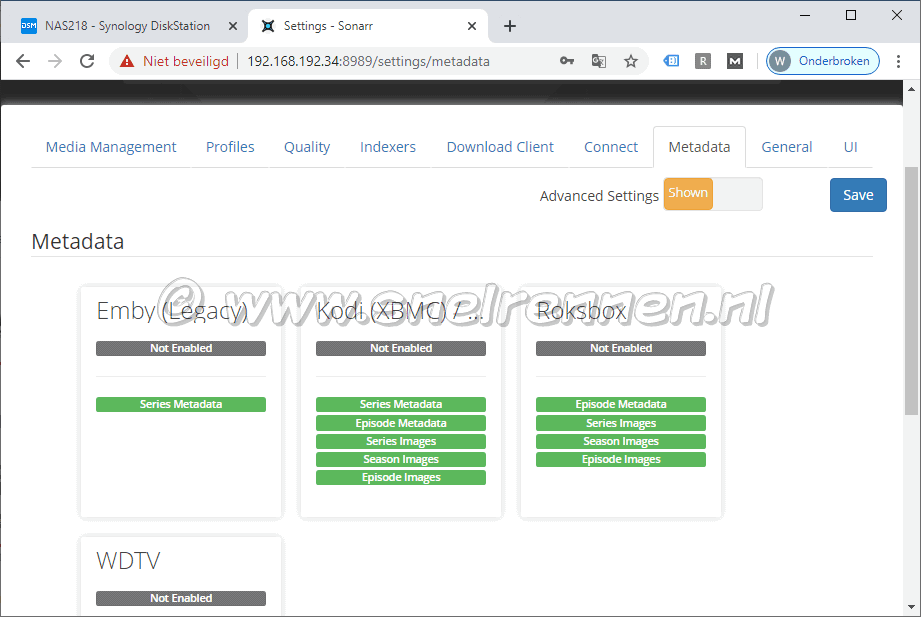Close the NAS218 Synology DiskStation tab
The image size is (921, 617).
(233, 26)
